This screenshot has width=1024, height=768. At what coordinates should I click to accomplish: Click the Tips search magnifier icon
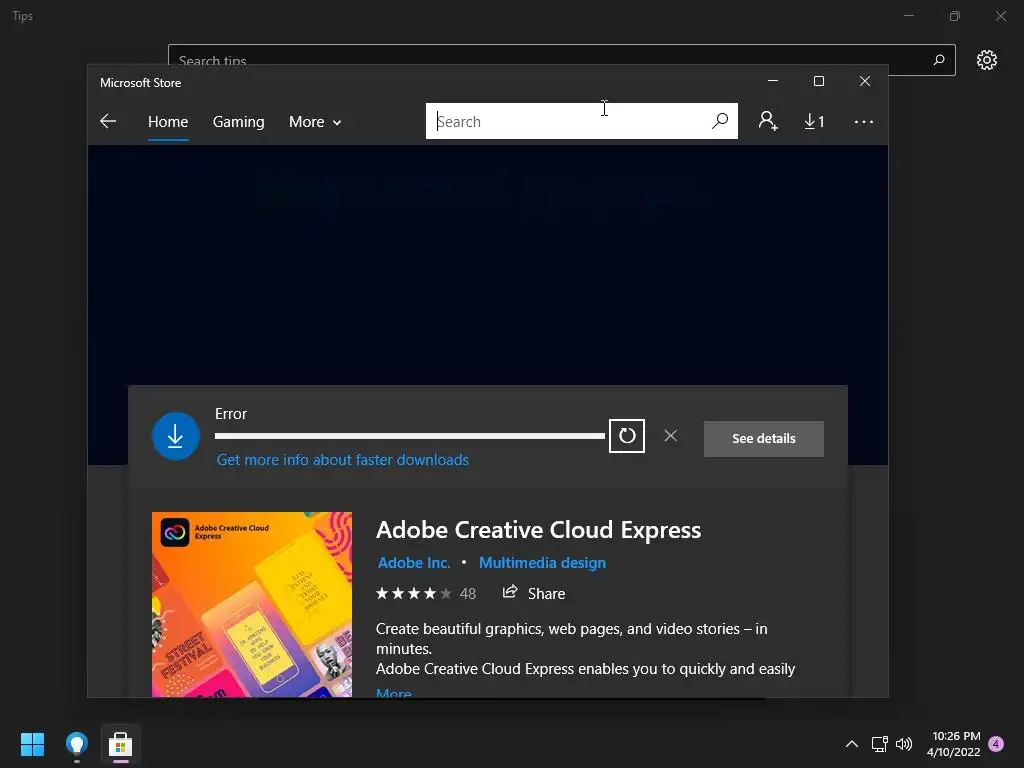pyautogui.click(x=938, y=59)
